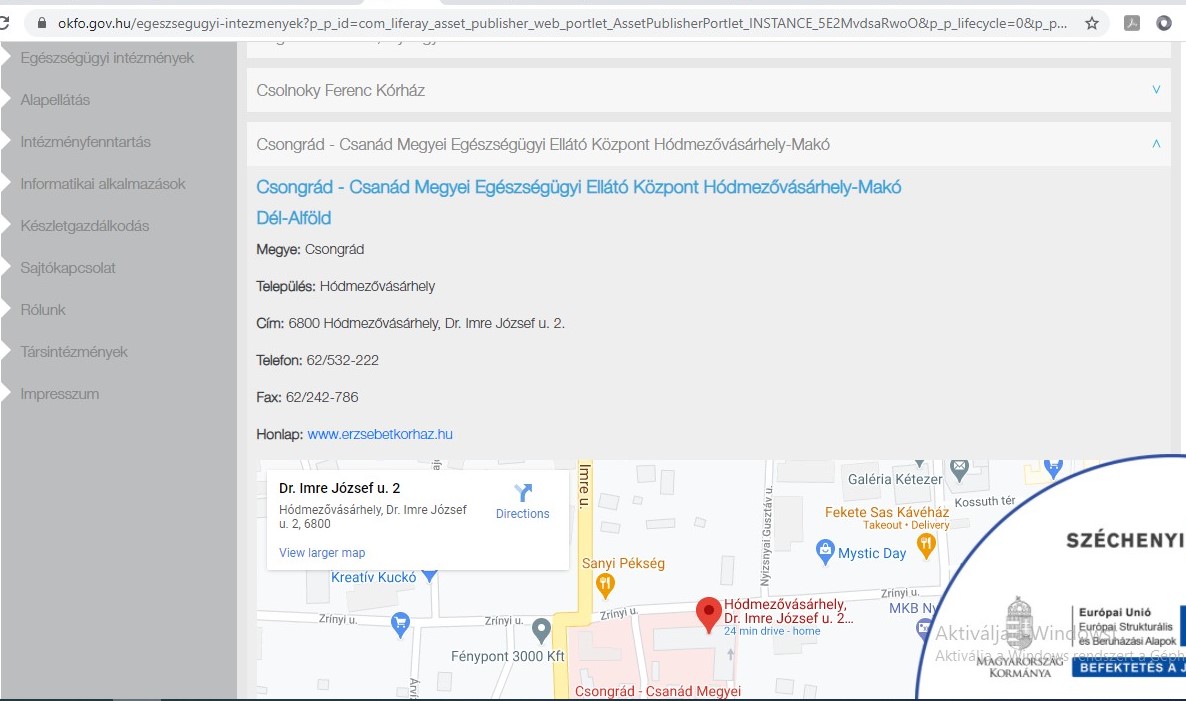Click the Sanyi Pékség restaurant marker

click(604, 583)
